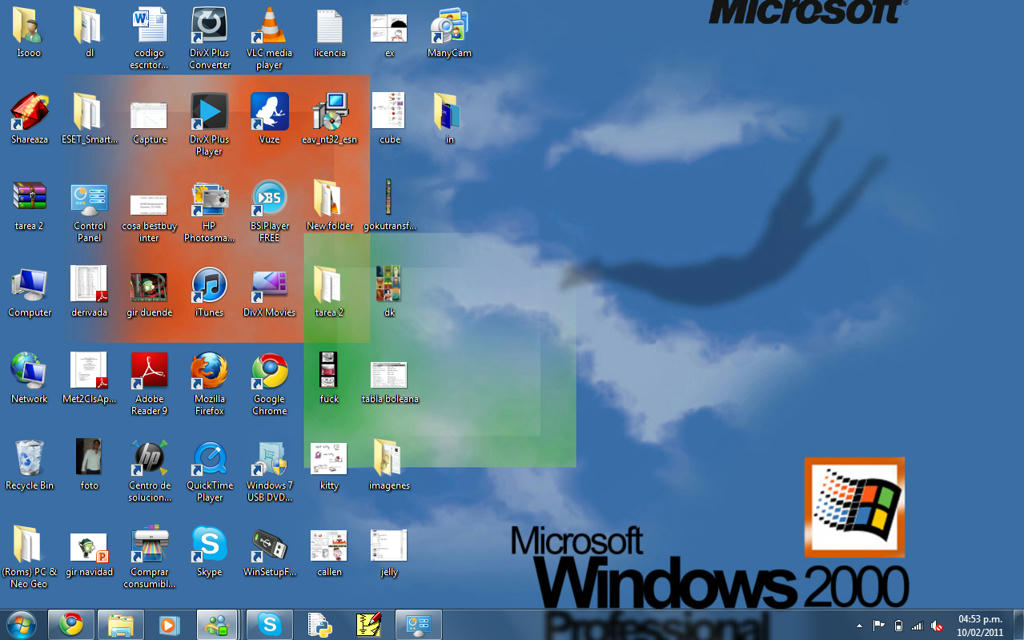Image resolution: width=1024 pixels, height=640 pixels.
Task: Select the Recycle Bin icon
Action: tap(29, 460)
